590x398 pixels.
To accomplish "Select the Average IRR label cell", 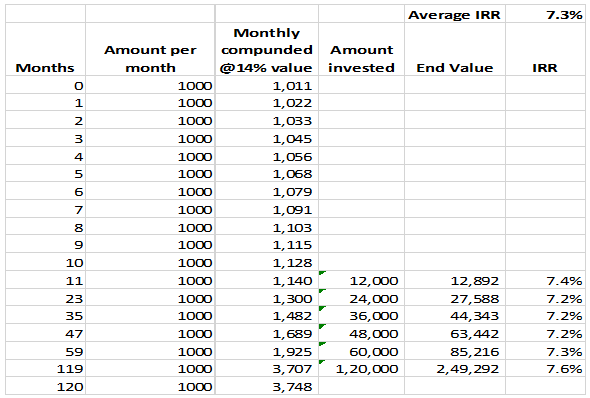I will [x=455, y=14].
